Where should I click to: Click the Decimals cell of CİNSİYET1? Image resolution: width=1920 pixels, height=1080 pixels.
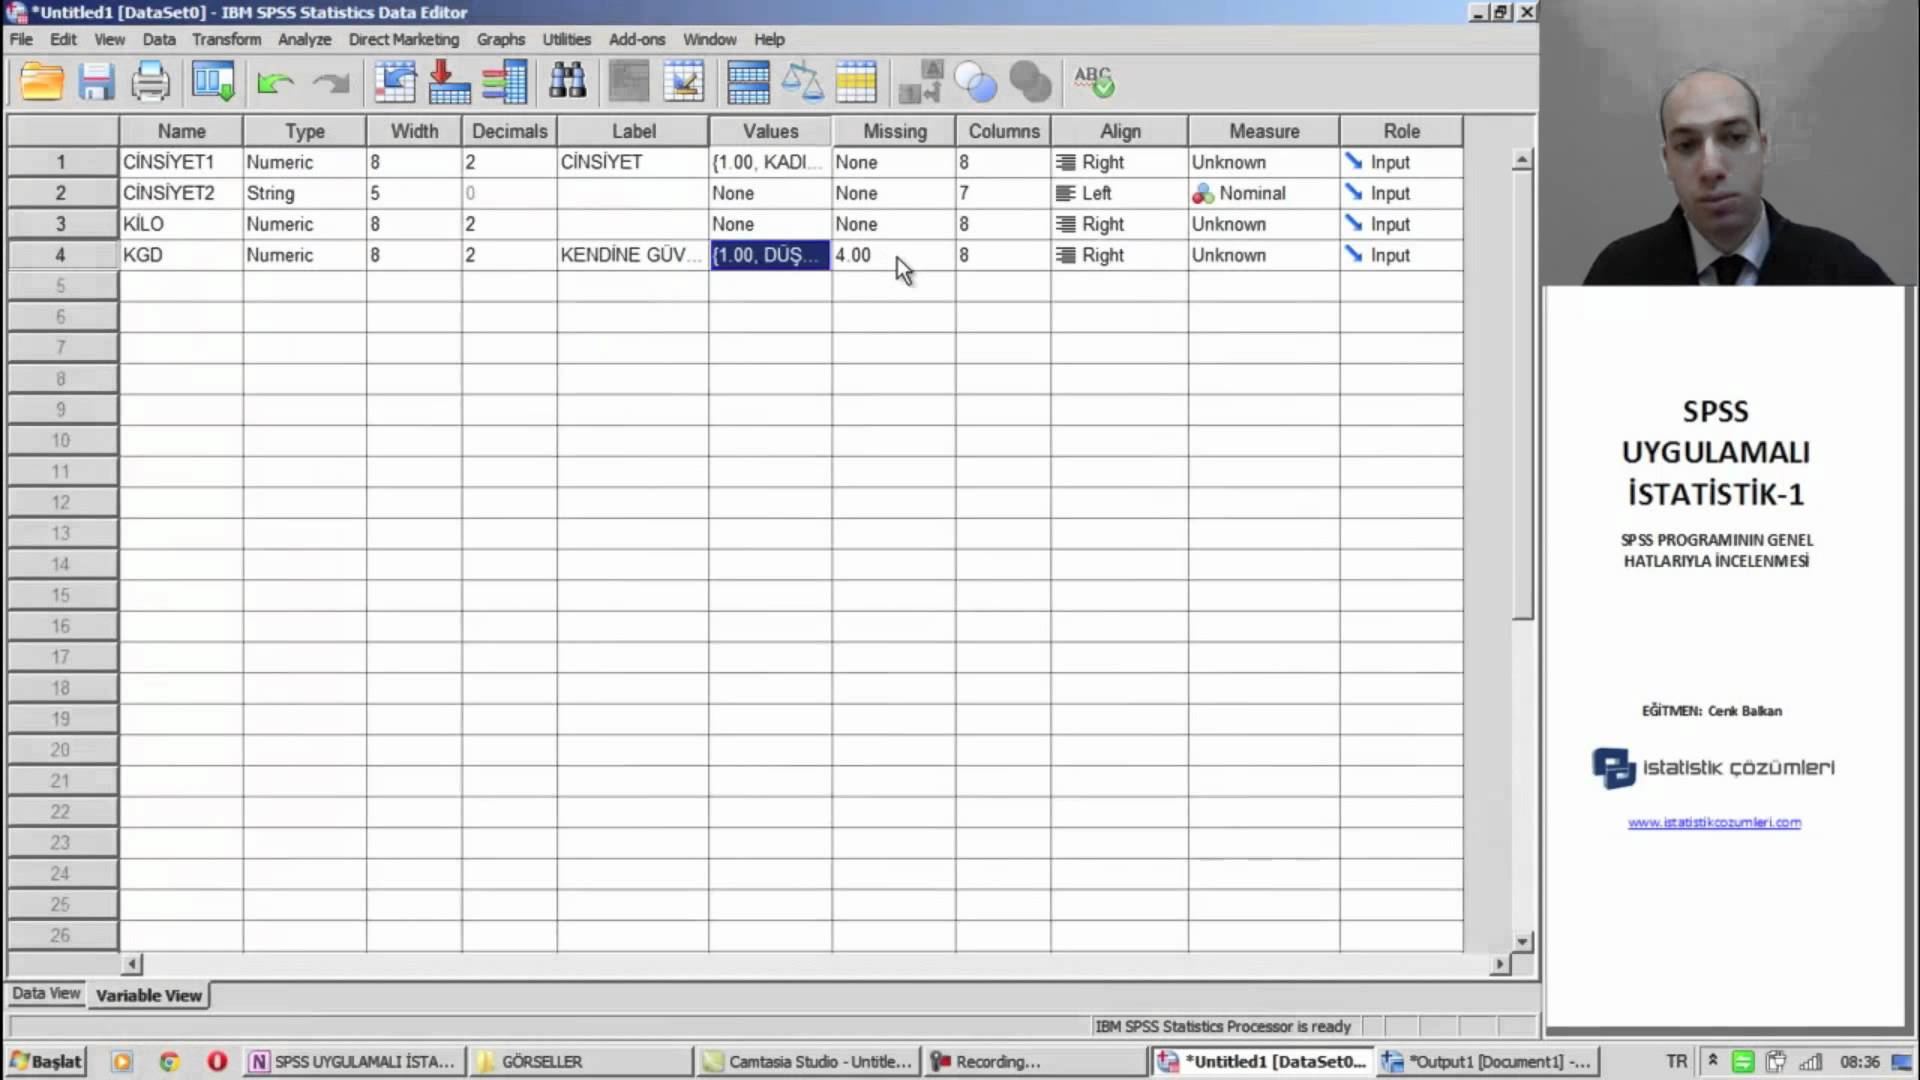(509, 162)
